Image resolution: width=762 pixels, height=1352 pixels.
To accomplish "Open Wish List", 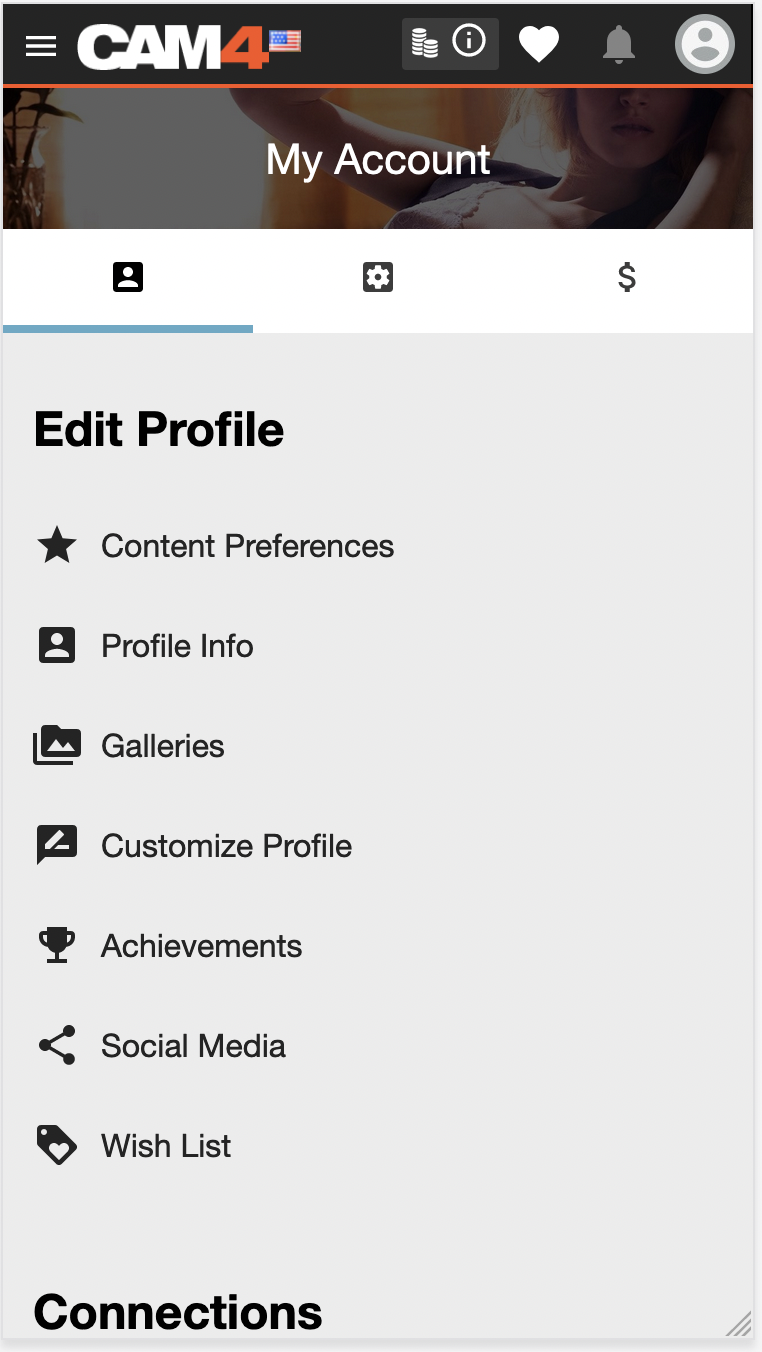I will (166, 1146).
